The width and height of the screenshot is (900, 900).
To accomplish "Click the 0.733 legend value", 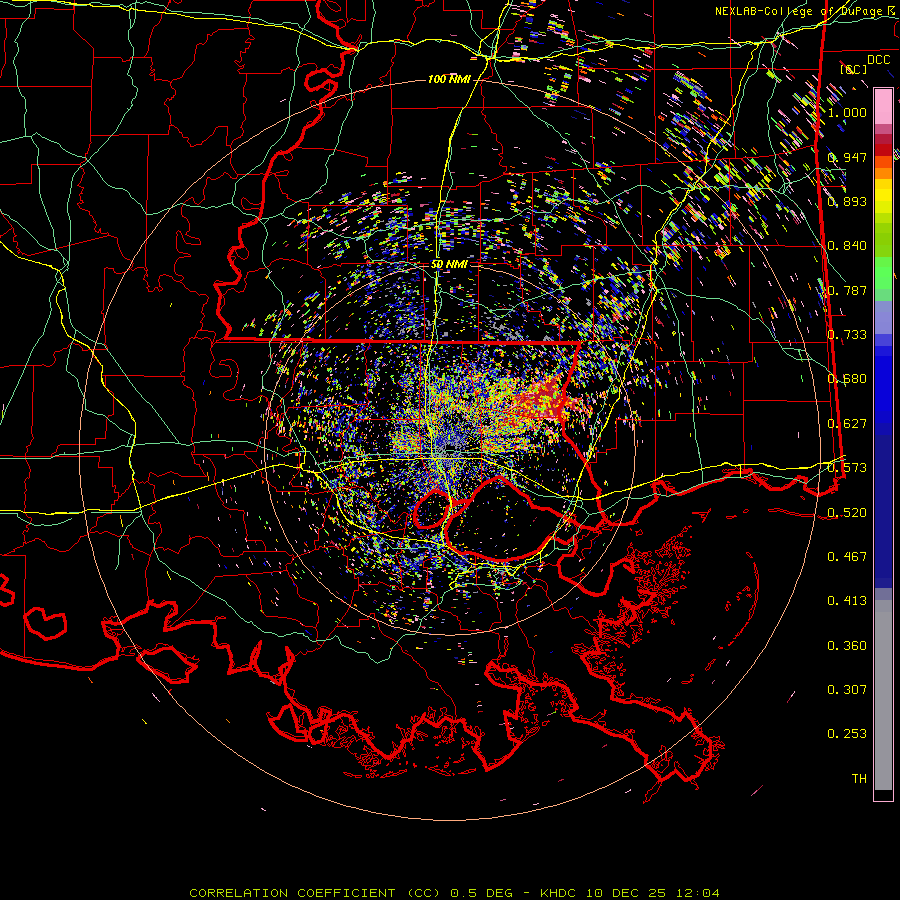I will point(847,335).
